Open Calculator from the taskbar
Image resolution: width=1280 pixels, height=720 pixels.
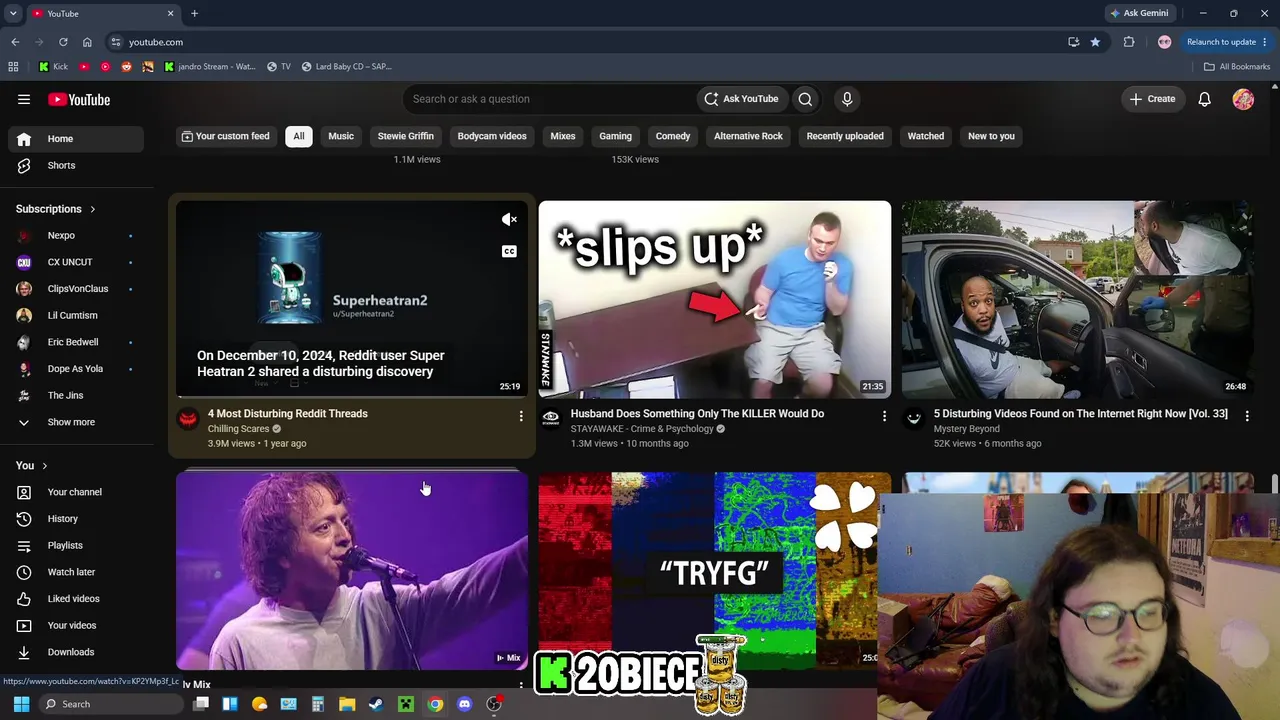click(318, 704)
